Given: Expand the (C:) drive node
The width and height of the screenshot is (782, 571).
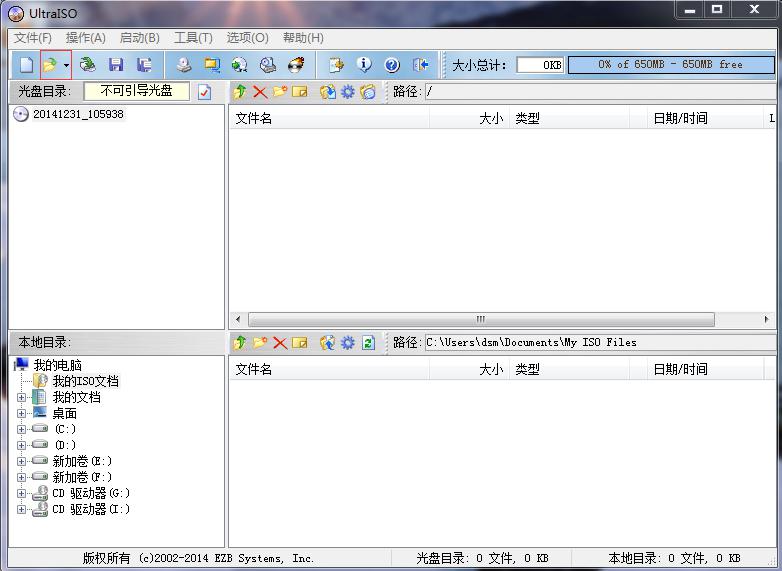Looking at the screenshot, I should (21, 429).
